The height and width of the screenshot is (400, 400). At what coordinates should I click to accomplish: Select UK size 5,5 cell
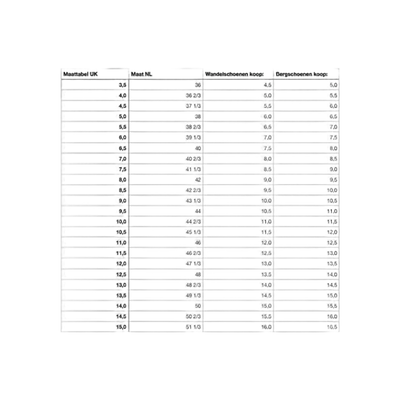[95, 127]
